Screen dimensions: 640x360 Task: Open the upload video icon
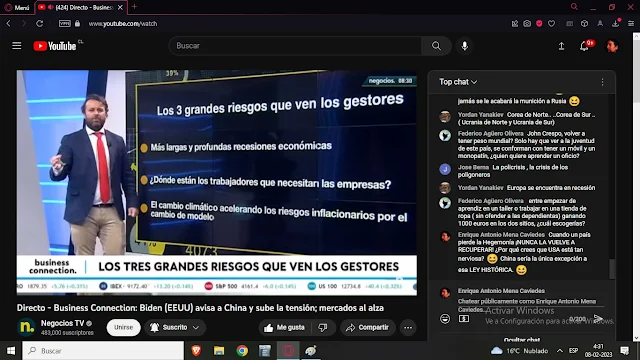pyautogui.click(x=562, y=46)
